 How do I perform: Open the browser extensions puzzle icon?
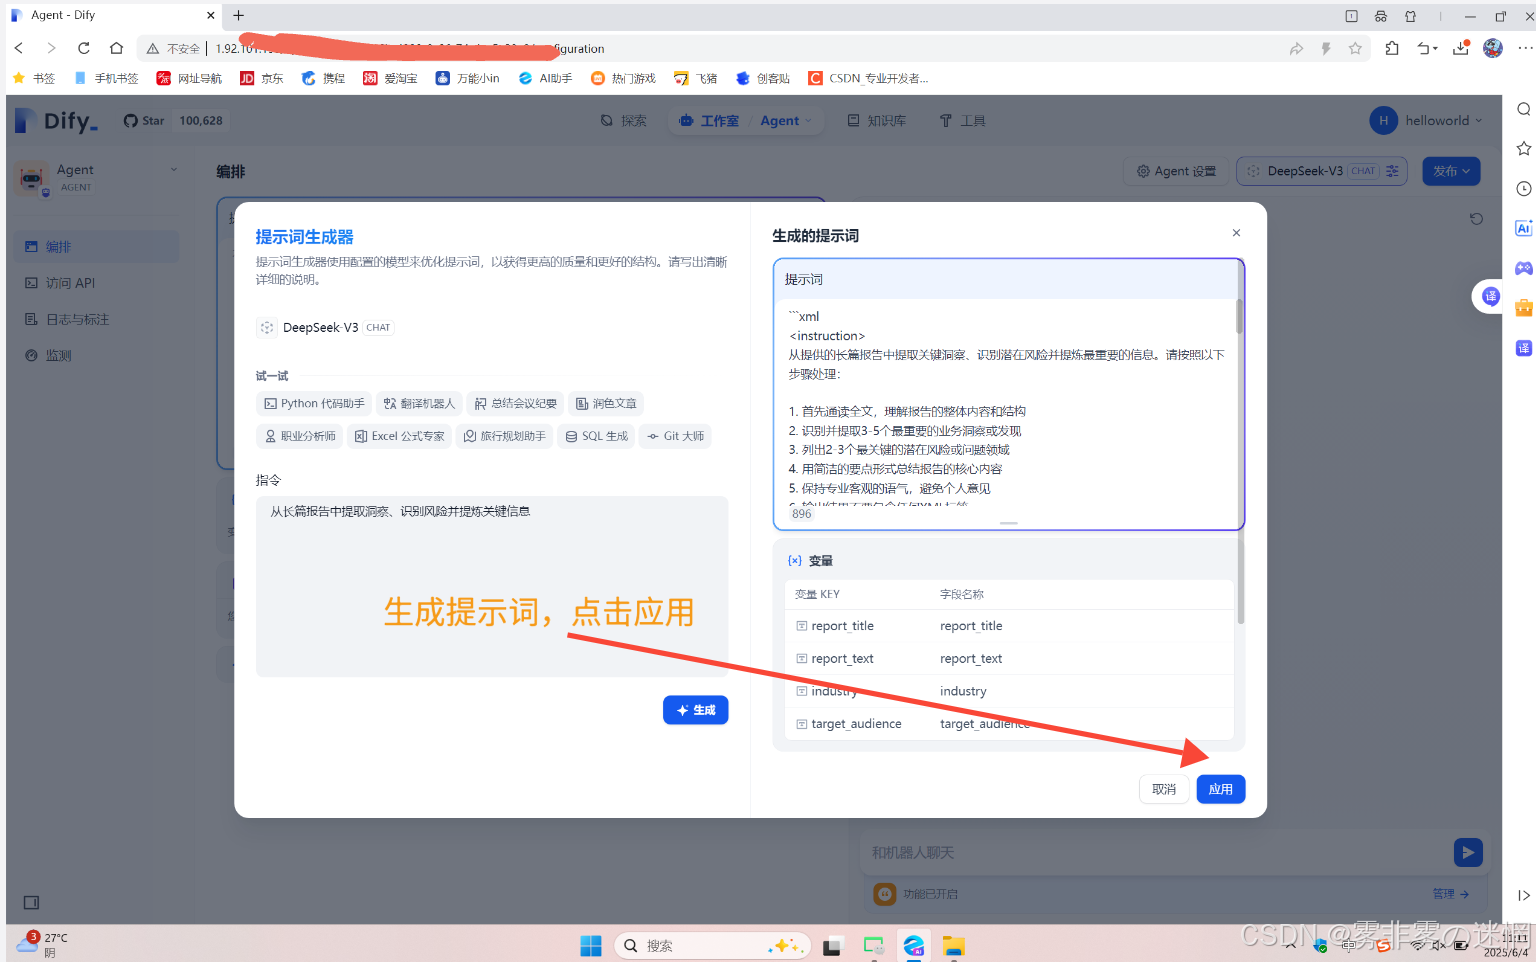click(1392, 48)
